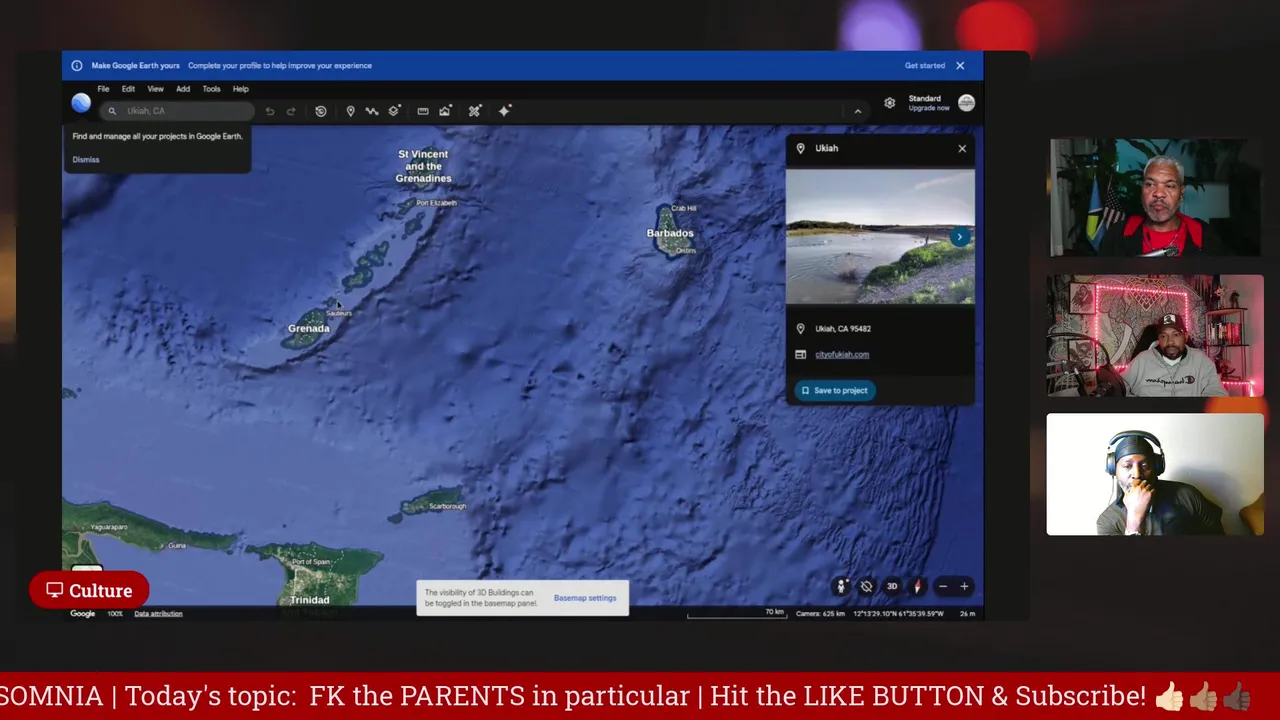Click the 100% zoom level in the status bar
This screenshot has height=720, width=1280.
point(115,614)
